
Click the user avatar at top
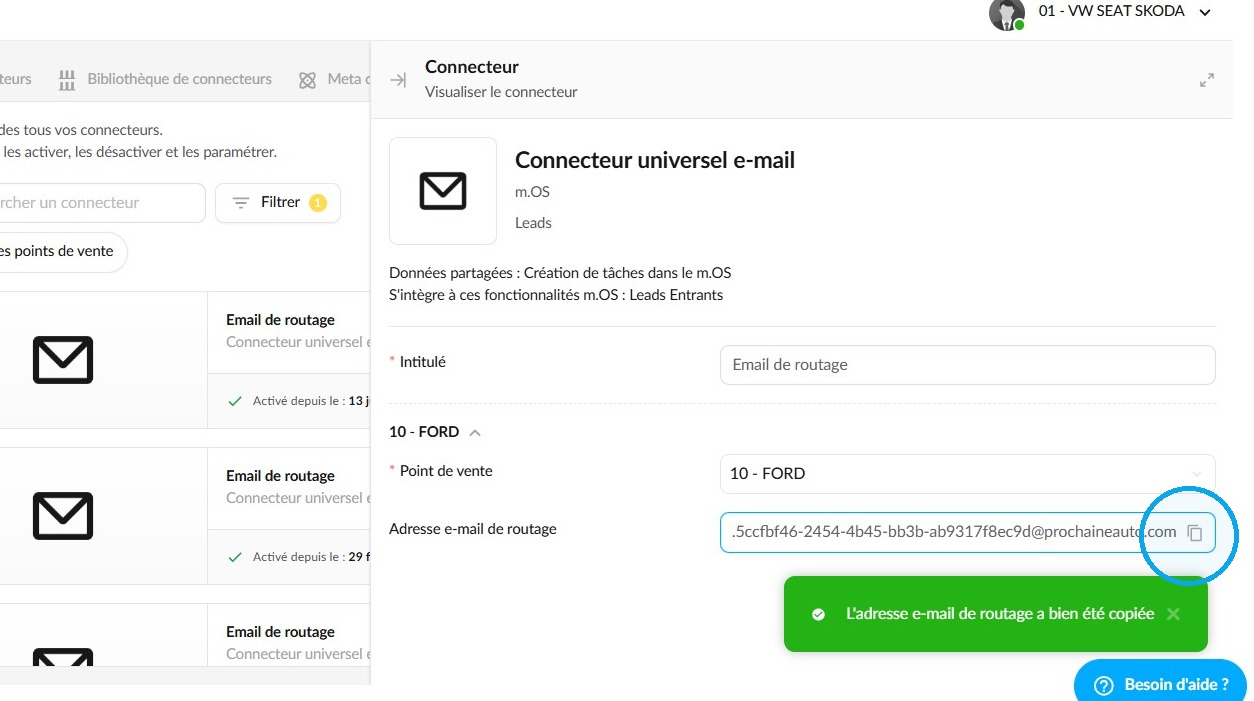[1006, 13]
